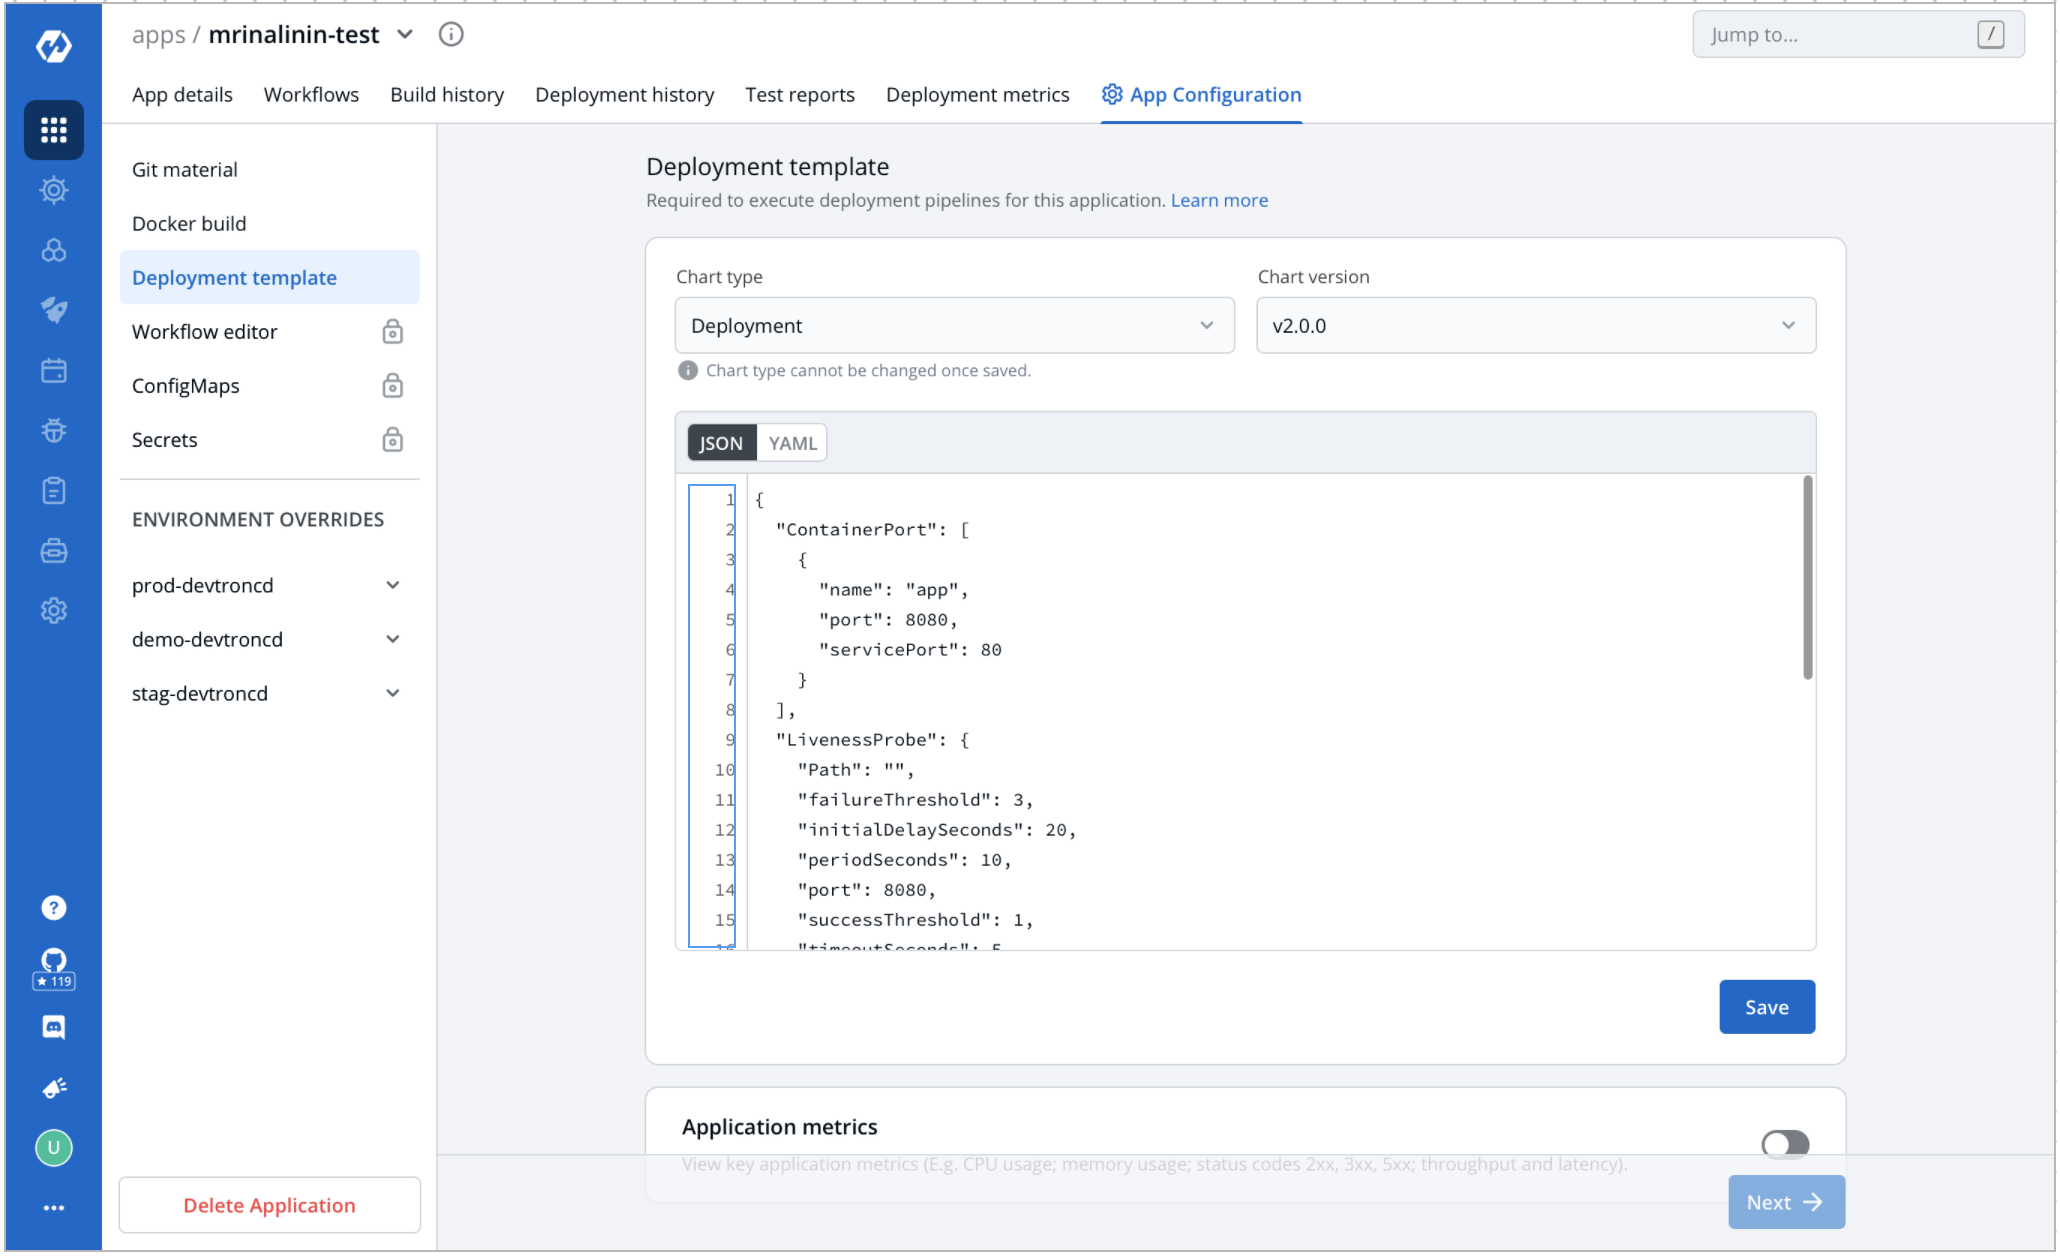The height and width of the screenshot is (1258, 2060).
Task: Open the bulk edit calendar icon in sidebar
Action: coord(53,370)
